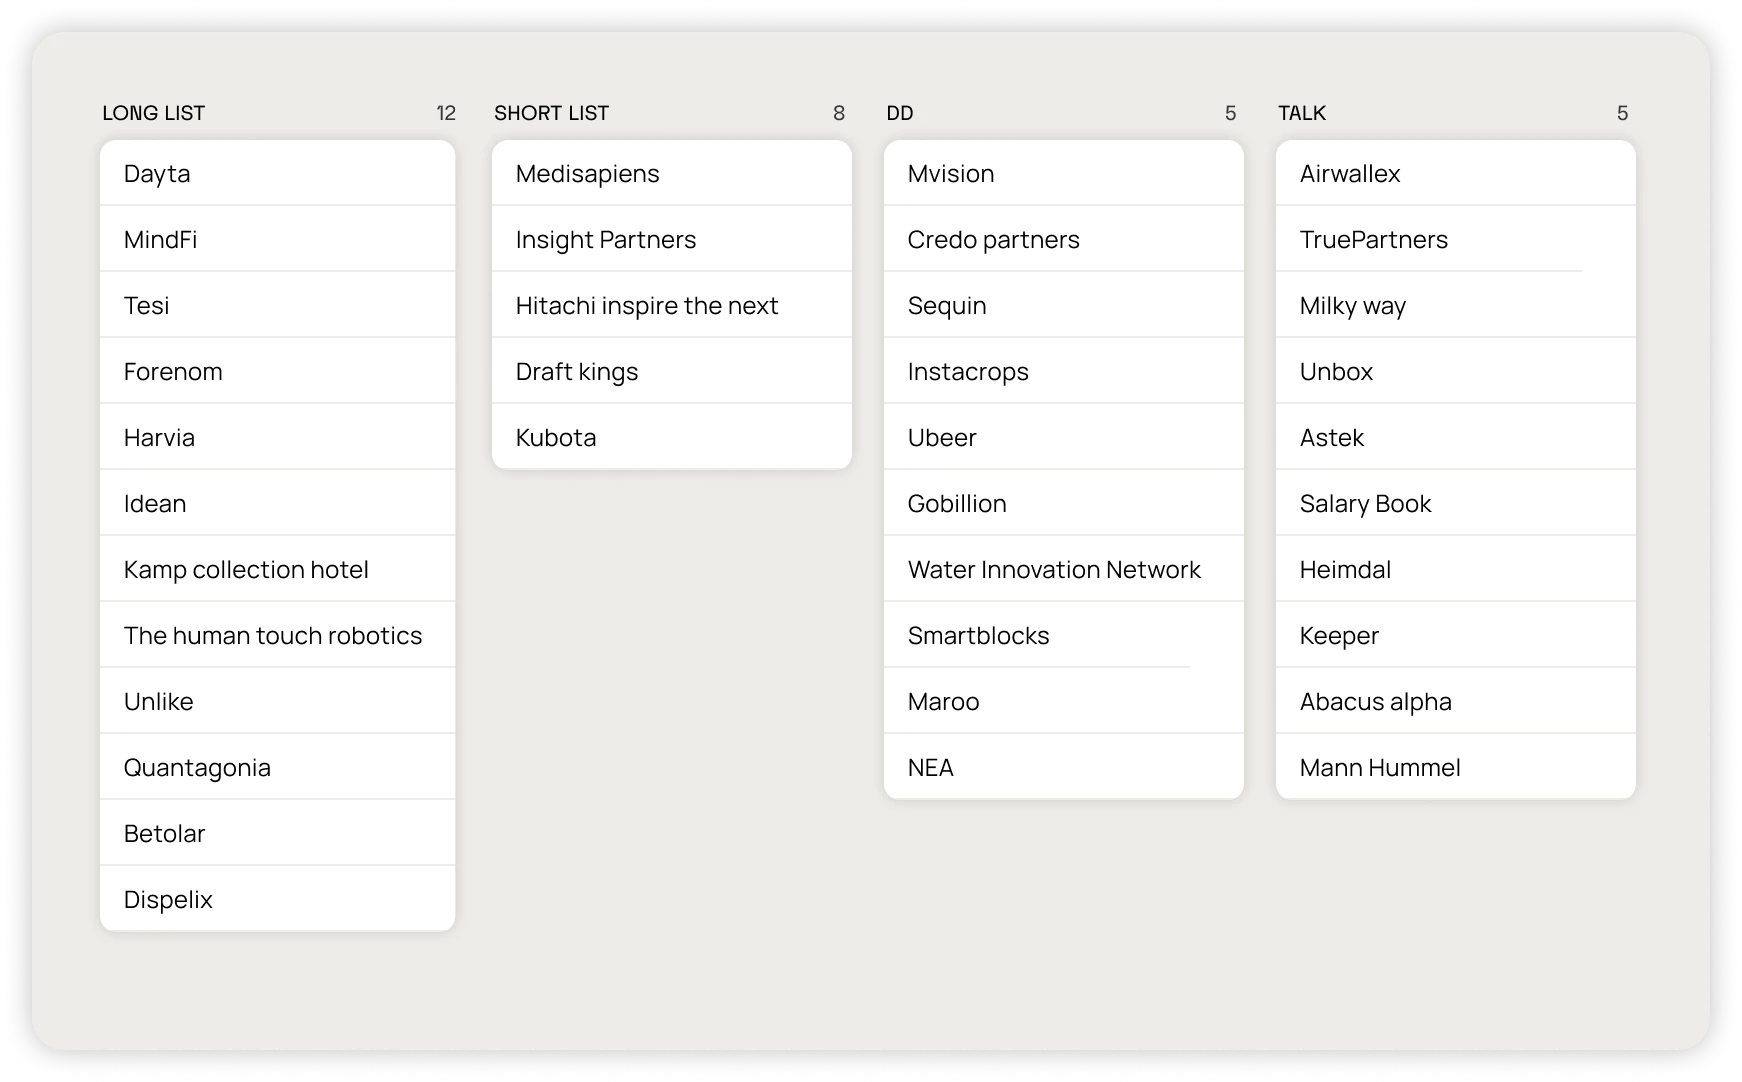The image size is (1742, 1082).
Task: Open the Quantagonia card
Action: 277,767
